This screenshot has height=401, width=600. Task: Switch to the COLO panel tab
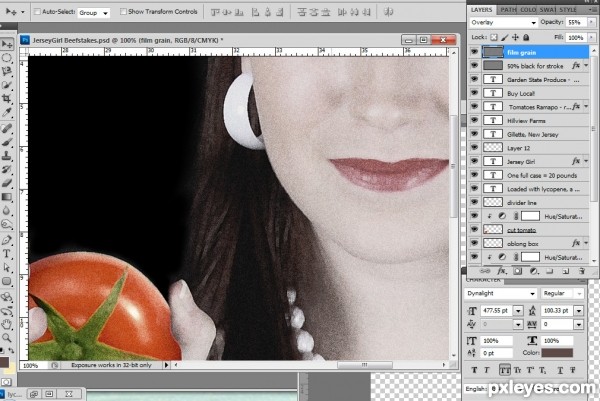528,10
